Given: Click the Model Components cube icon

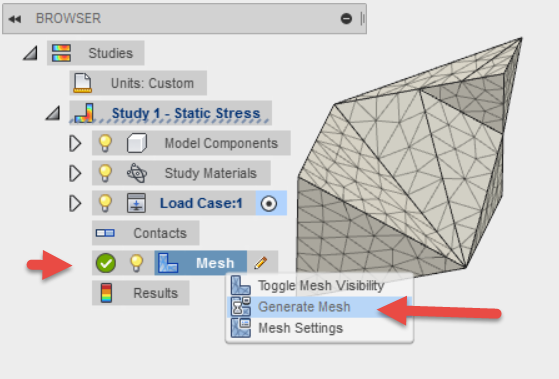Looking at the screenshot, I should click(137, 143).
